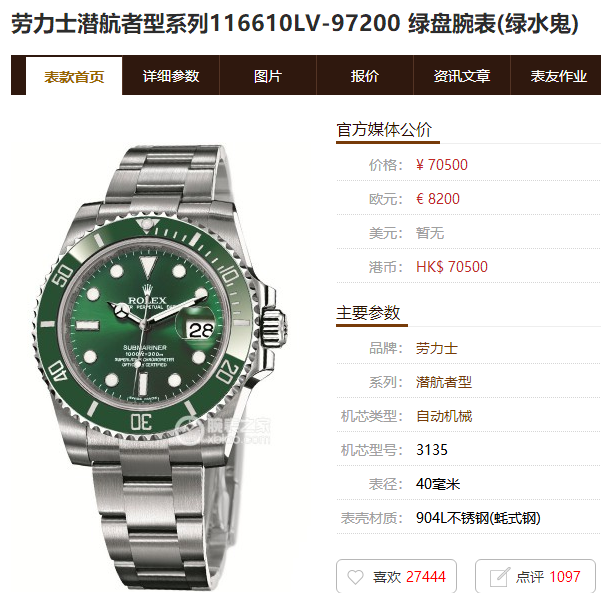Screen dimensions: 601x593
Task: Open the 表友作业 tab
Action: point(558,76)
